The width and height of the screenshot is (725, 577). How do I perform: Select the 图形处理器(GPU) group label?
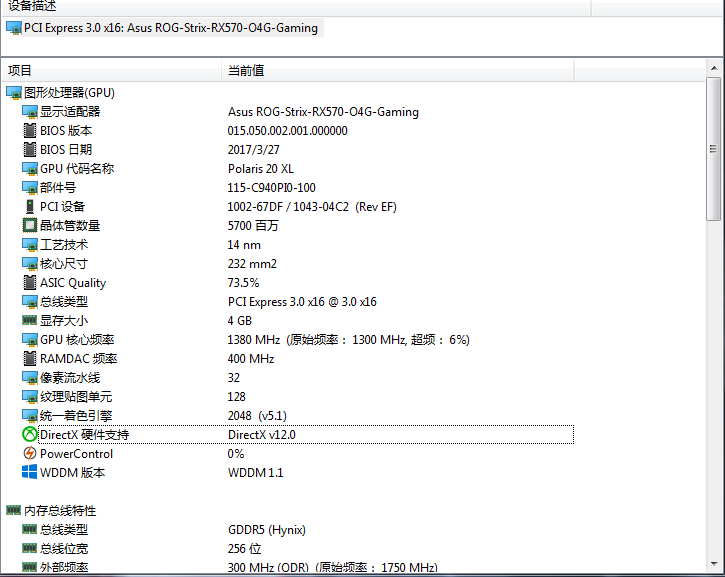69,93
